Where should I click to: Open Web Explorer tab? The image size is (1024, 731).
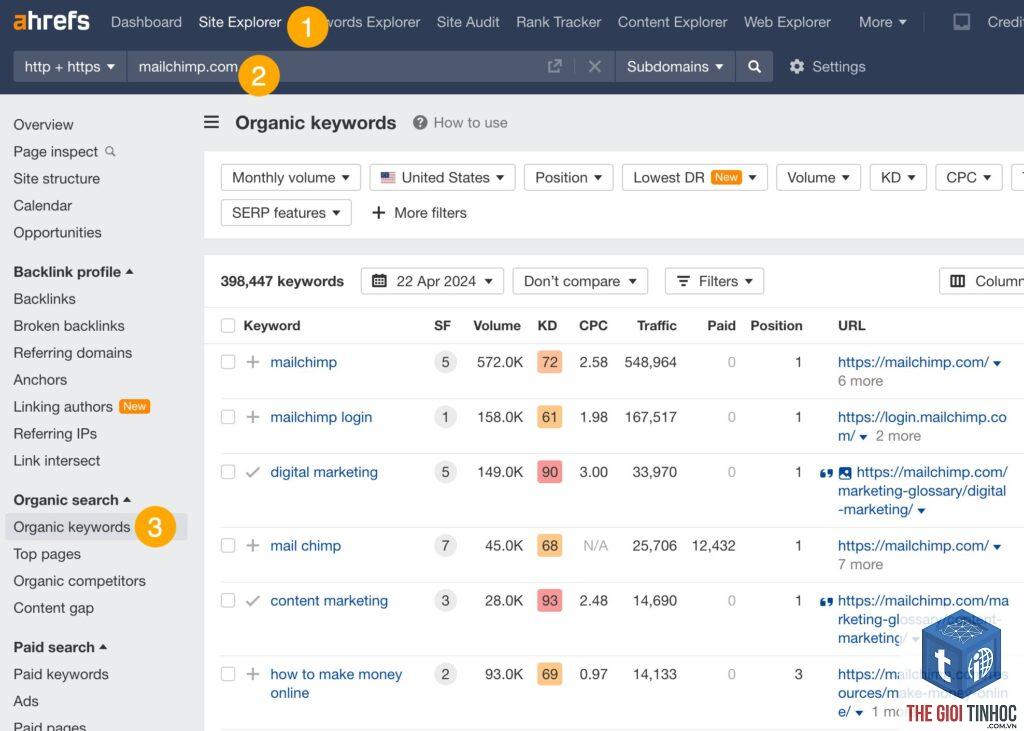click(x=787, y=22)
